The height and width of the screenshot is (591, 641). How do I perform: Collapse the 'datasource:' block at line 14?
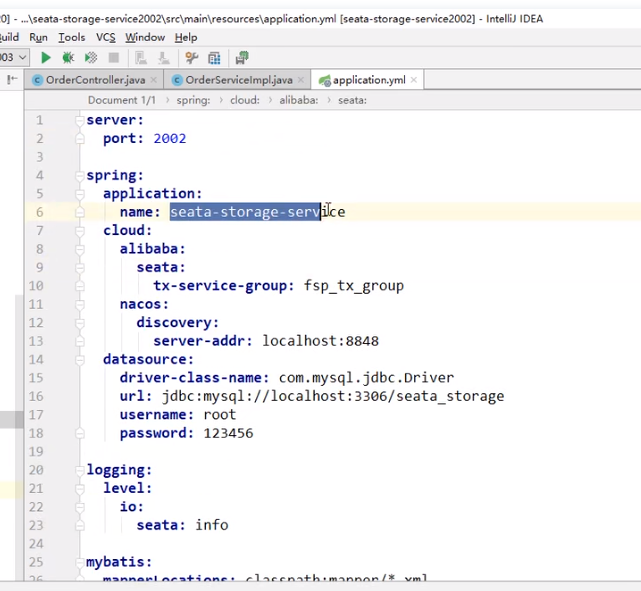(x=80, y=360)
